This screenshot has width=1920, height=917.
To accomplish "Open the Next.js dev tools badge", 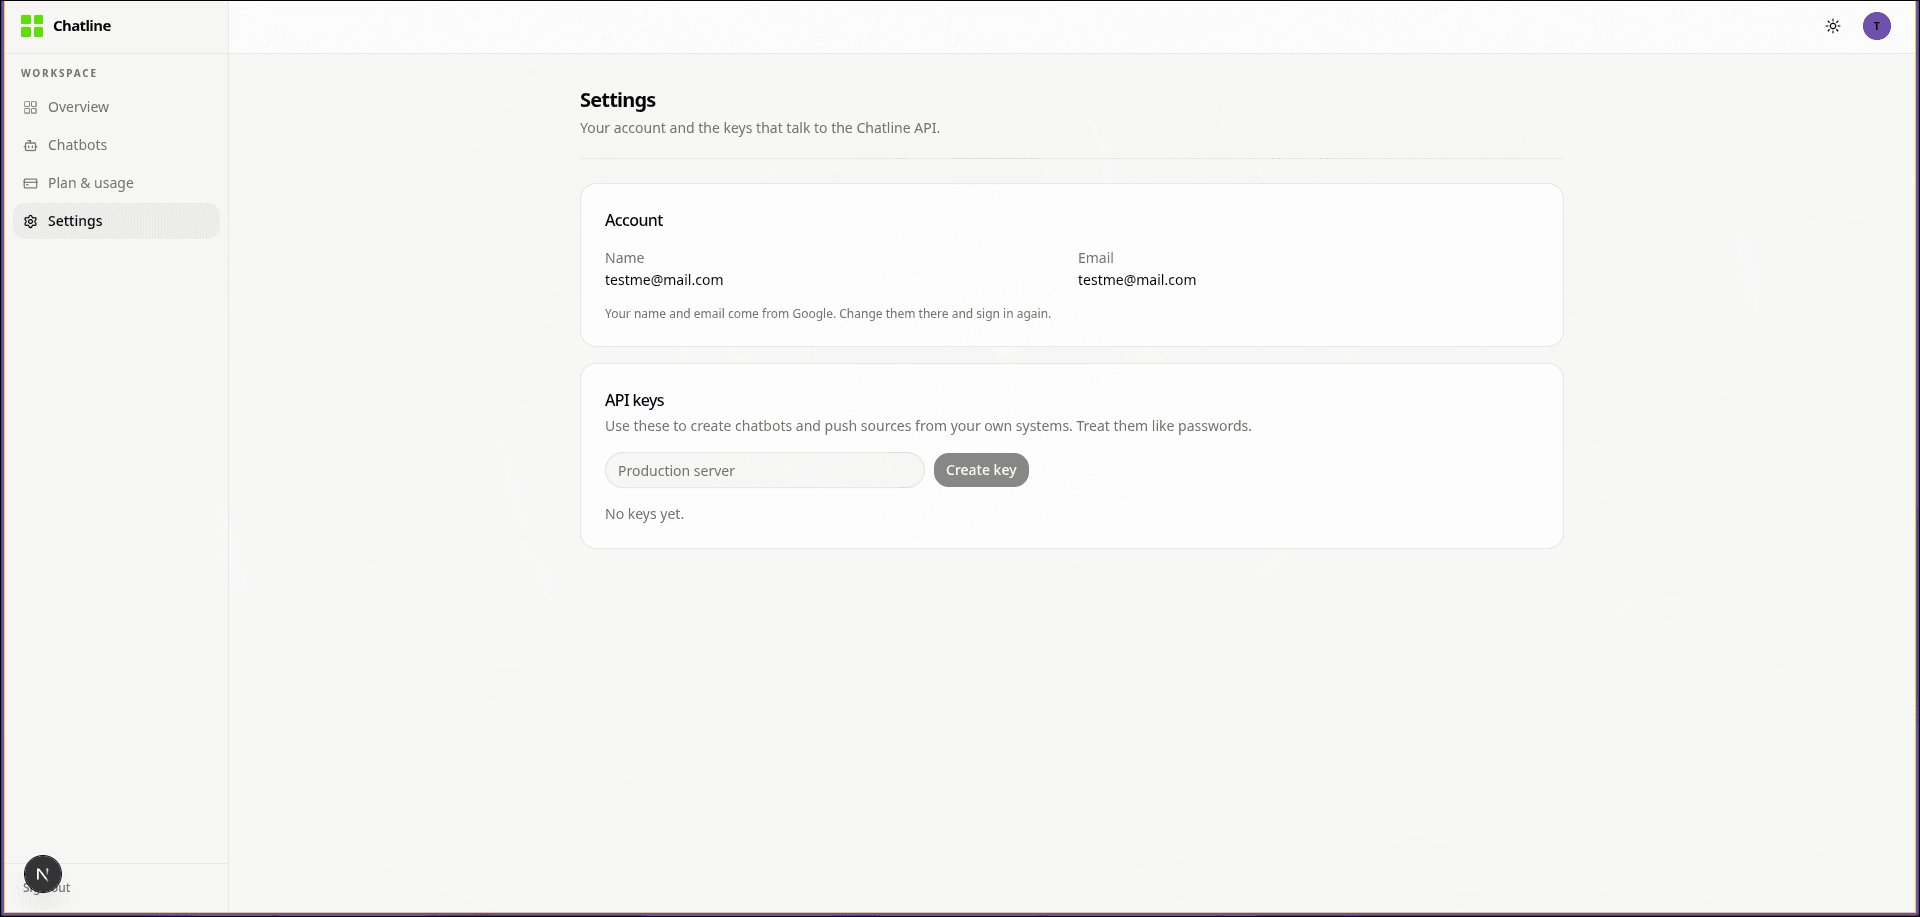I will 43,874.
